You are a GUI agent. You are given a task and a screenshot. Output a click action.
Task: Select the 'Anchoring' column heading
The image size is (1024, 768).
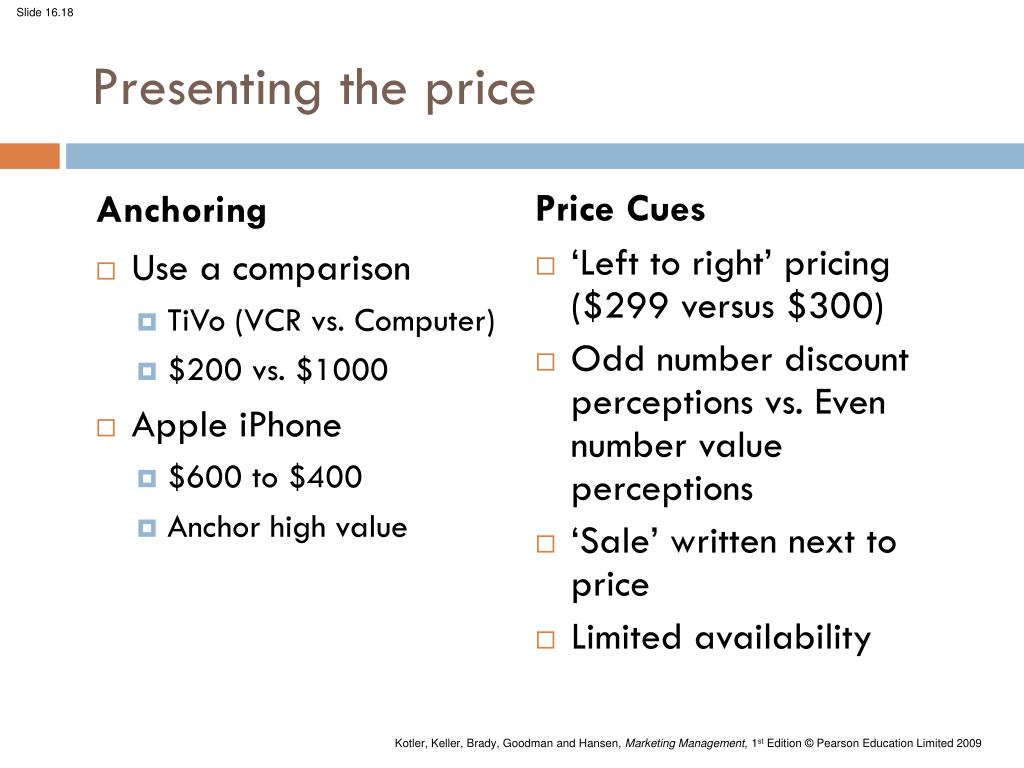tap(182, 210)
